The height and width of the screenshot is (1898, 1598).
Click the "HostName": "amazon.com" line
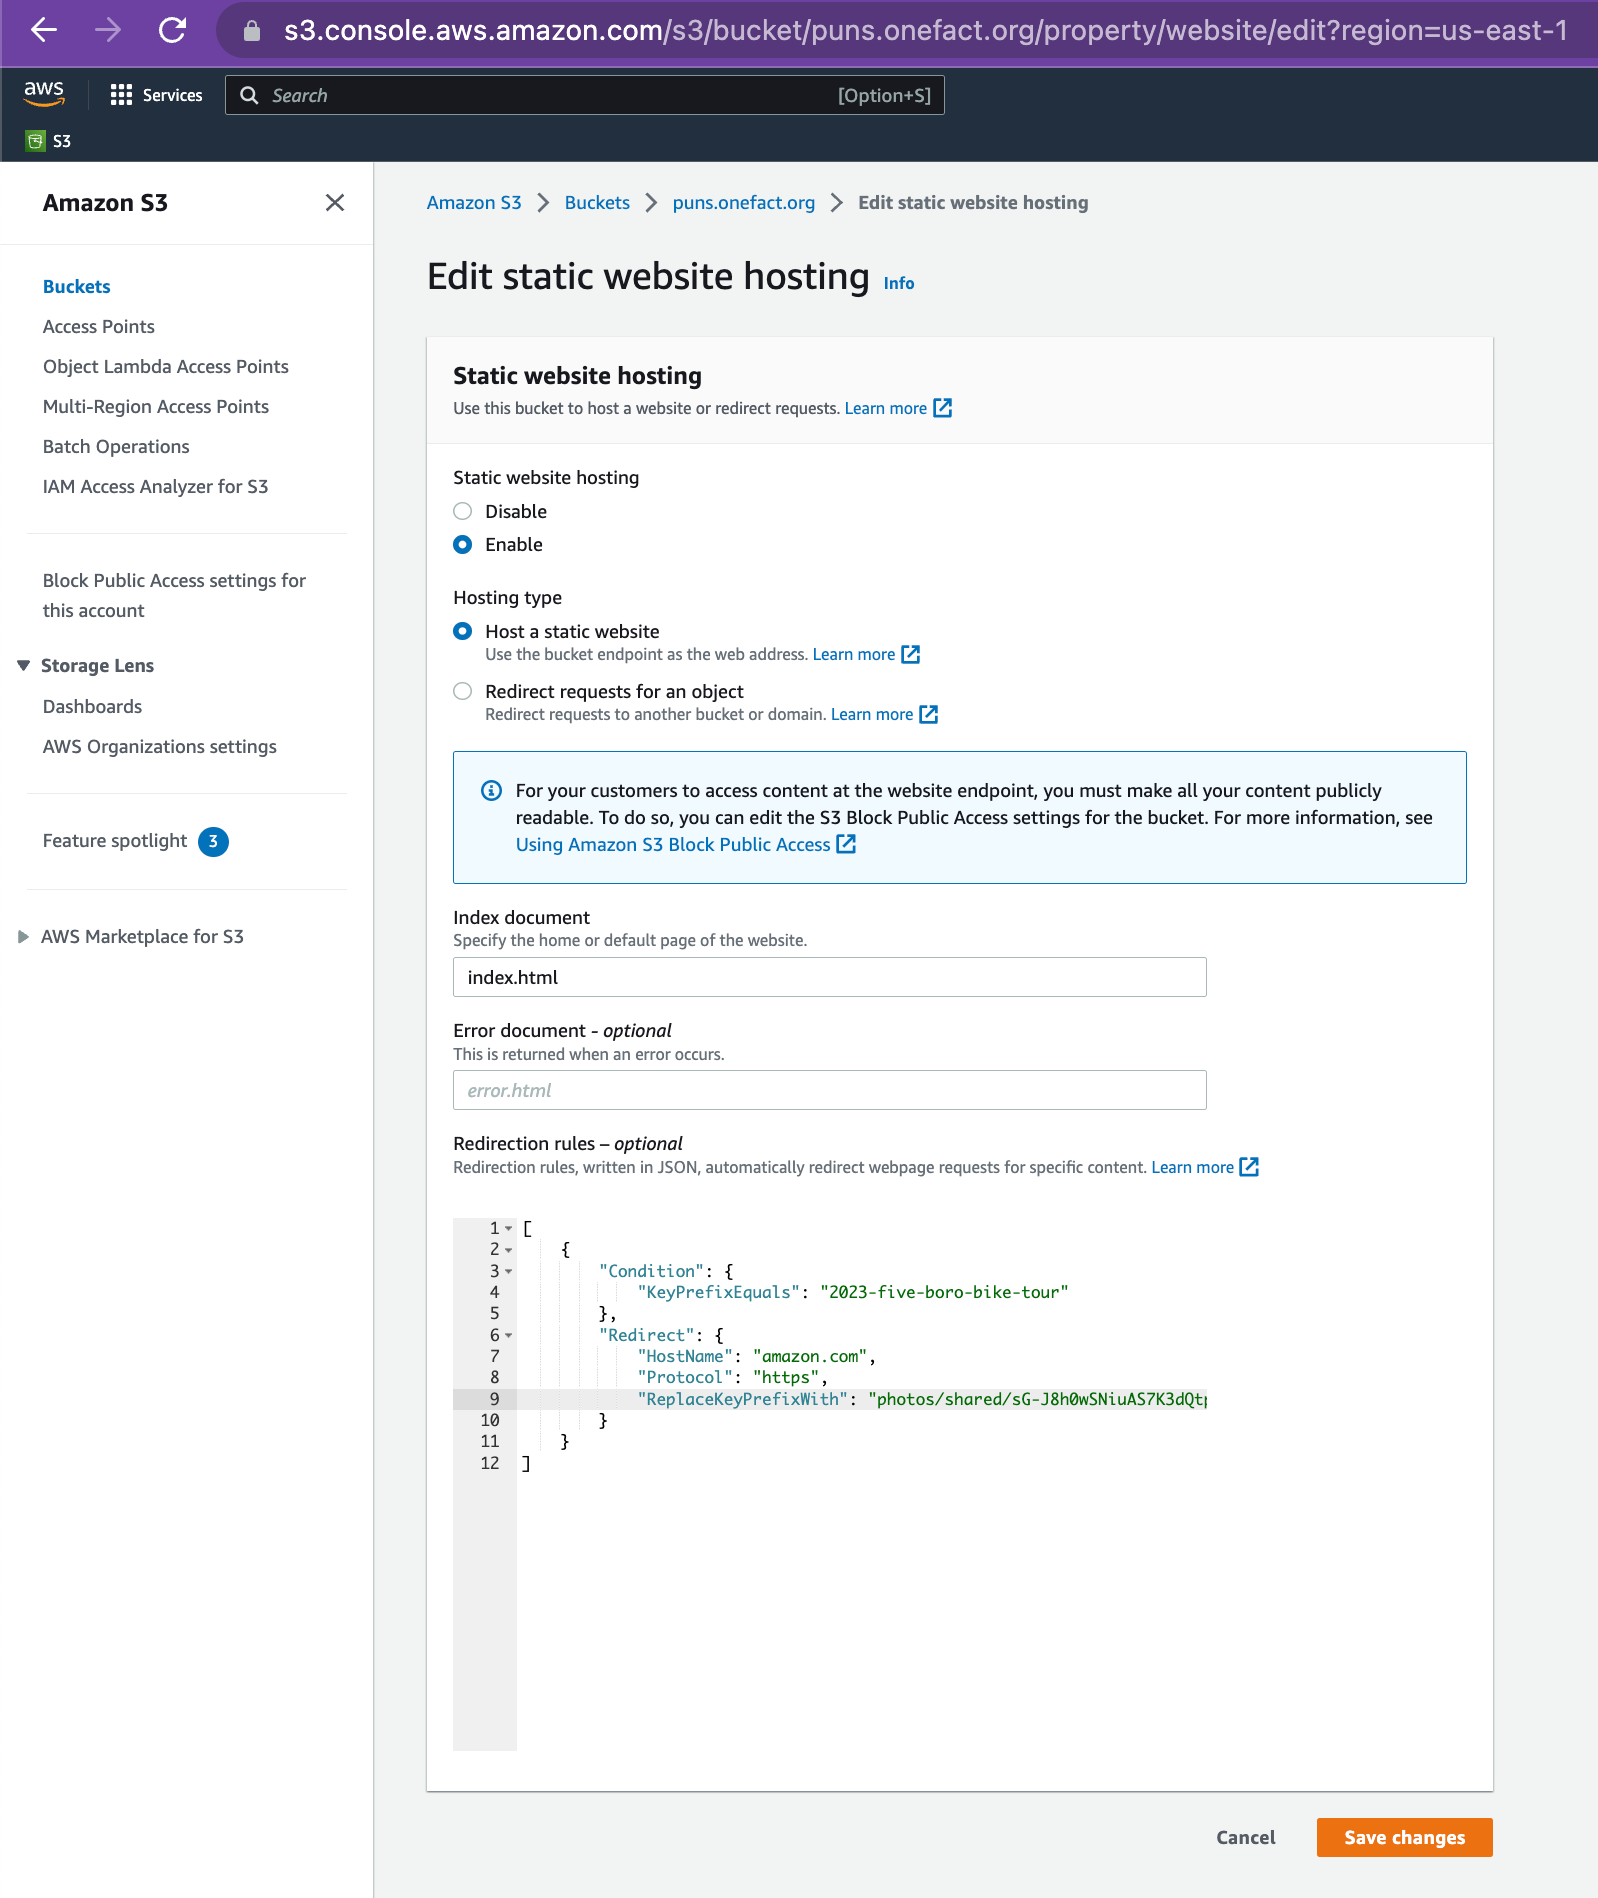[x=757, y=1357]
